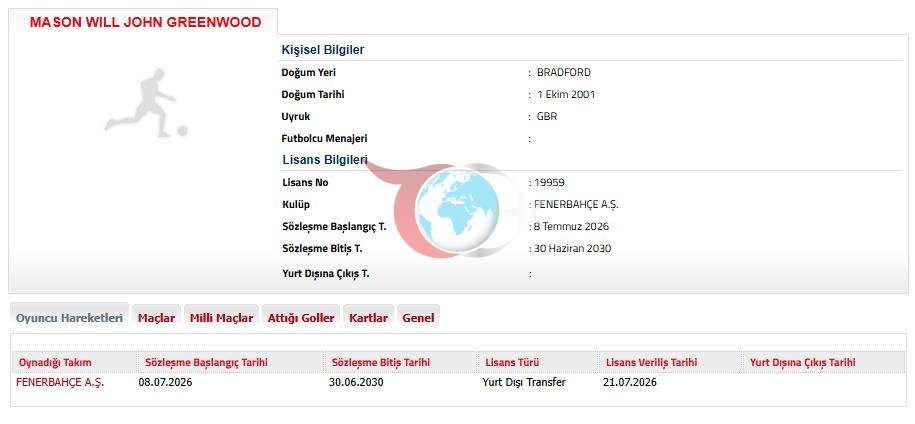Click the table cell 08.07.2026
This screenshot has width=915, height=424.
pyautogui.click(x=165, y=383)
